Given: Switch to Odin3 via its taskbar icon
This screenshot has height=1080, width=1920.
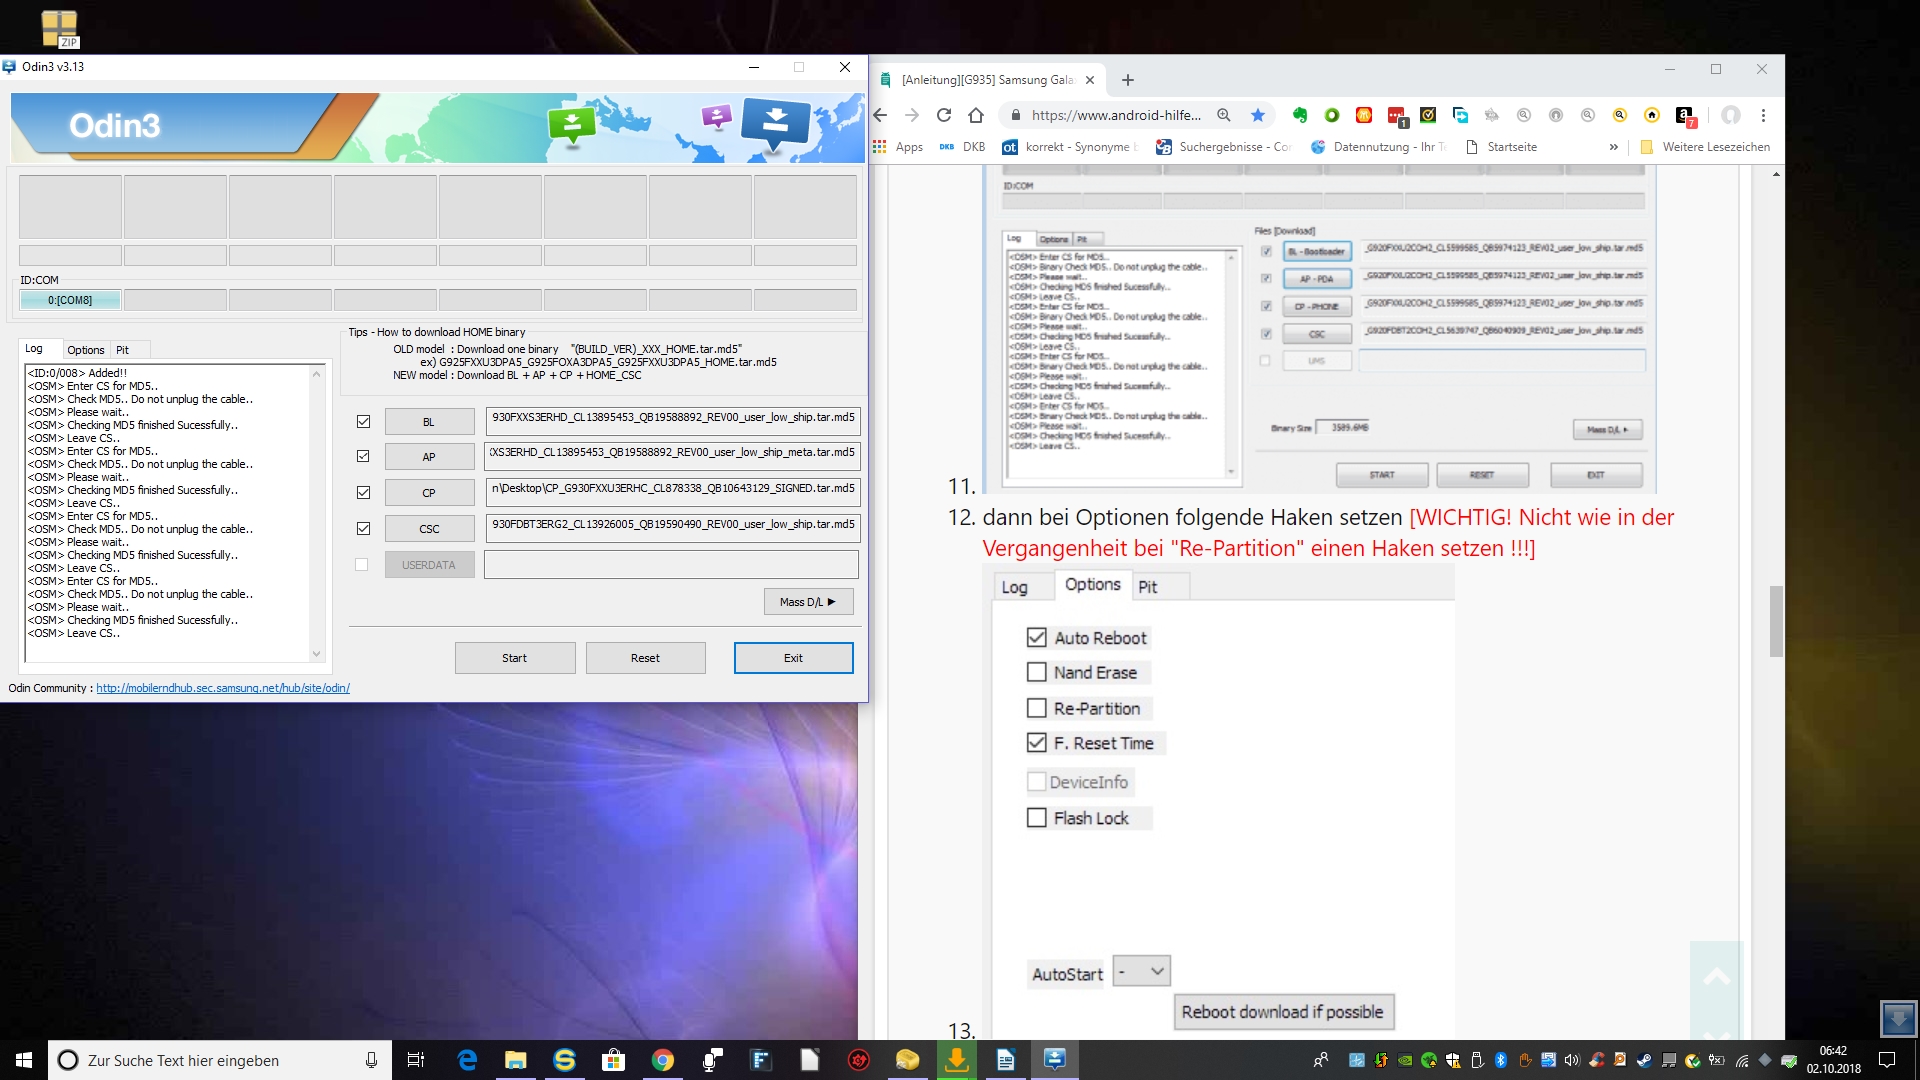Looking at the screenshot, I should coord(1055,1060).
